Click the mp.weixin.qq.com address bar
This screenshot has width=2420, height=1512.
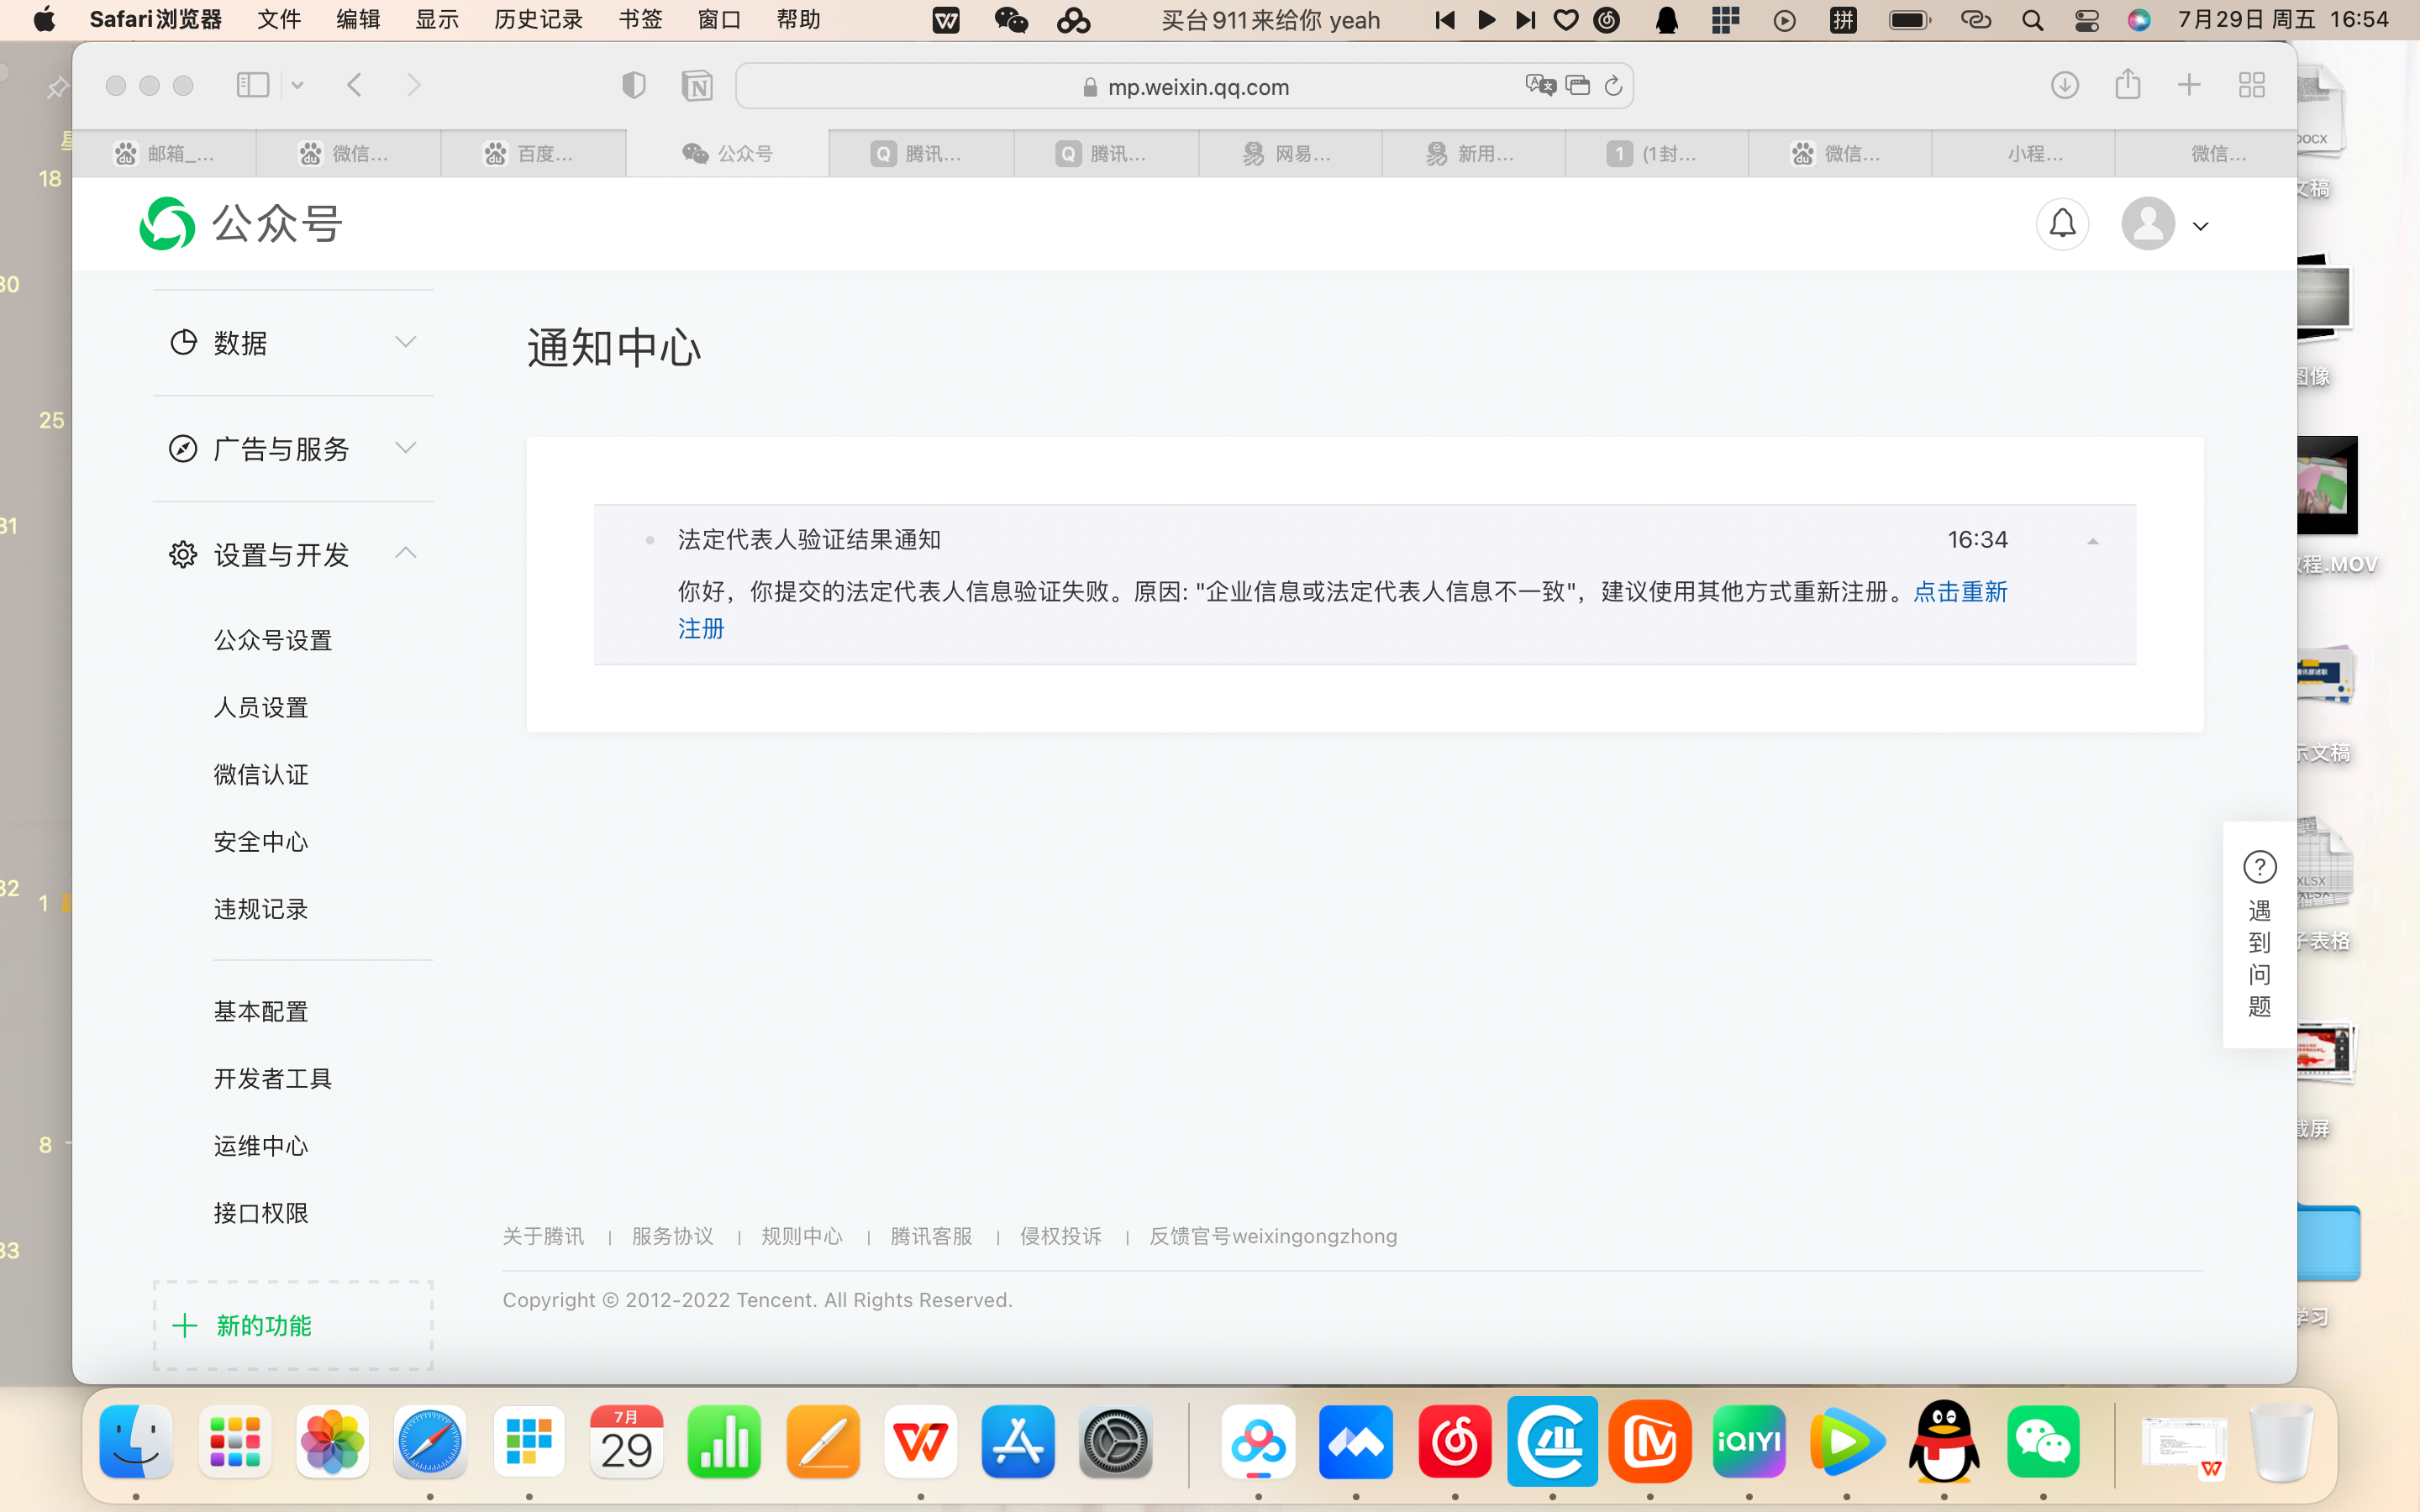[x=1198, y=87]
